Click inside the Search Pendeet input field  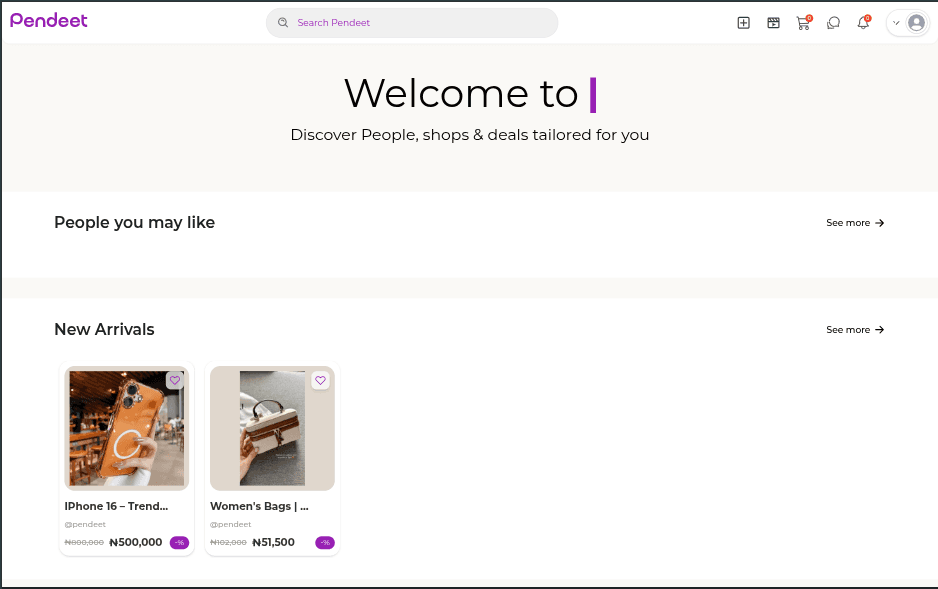click(412, 22)
